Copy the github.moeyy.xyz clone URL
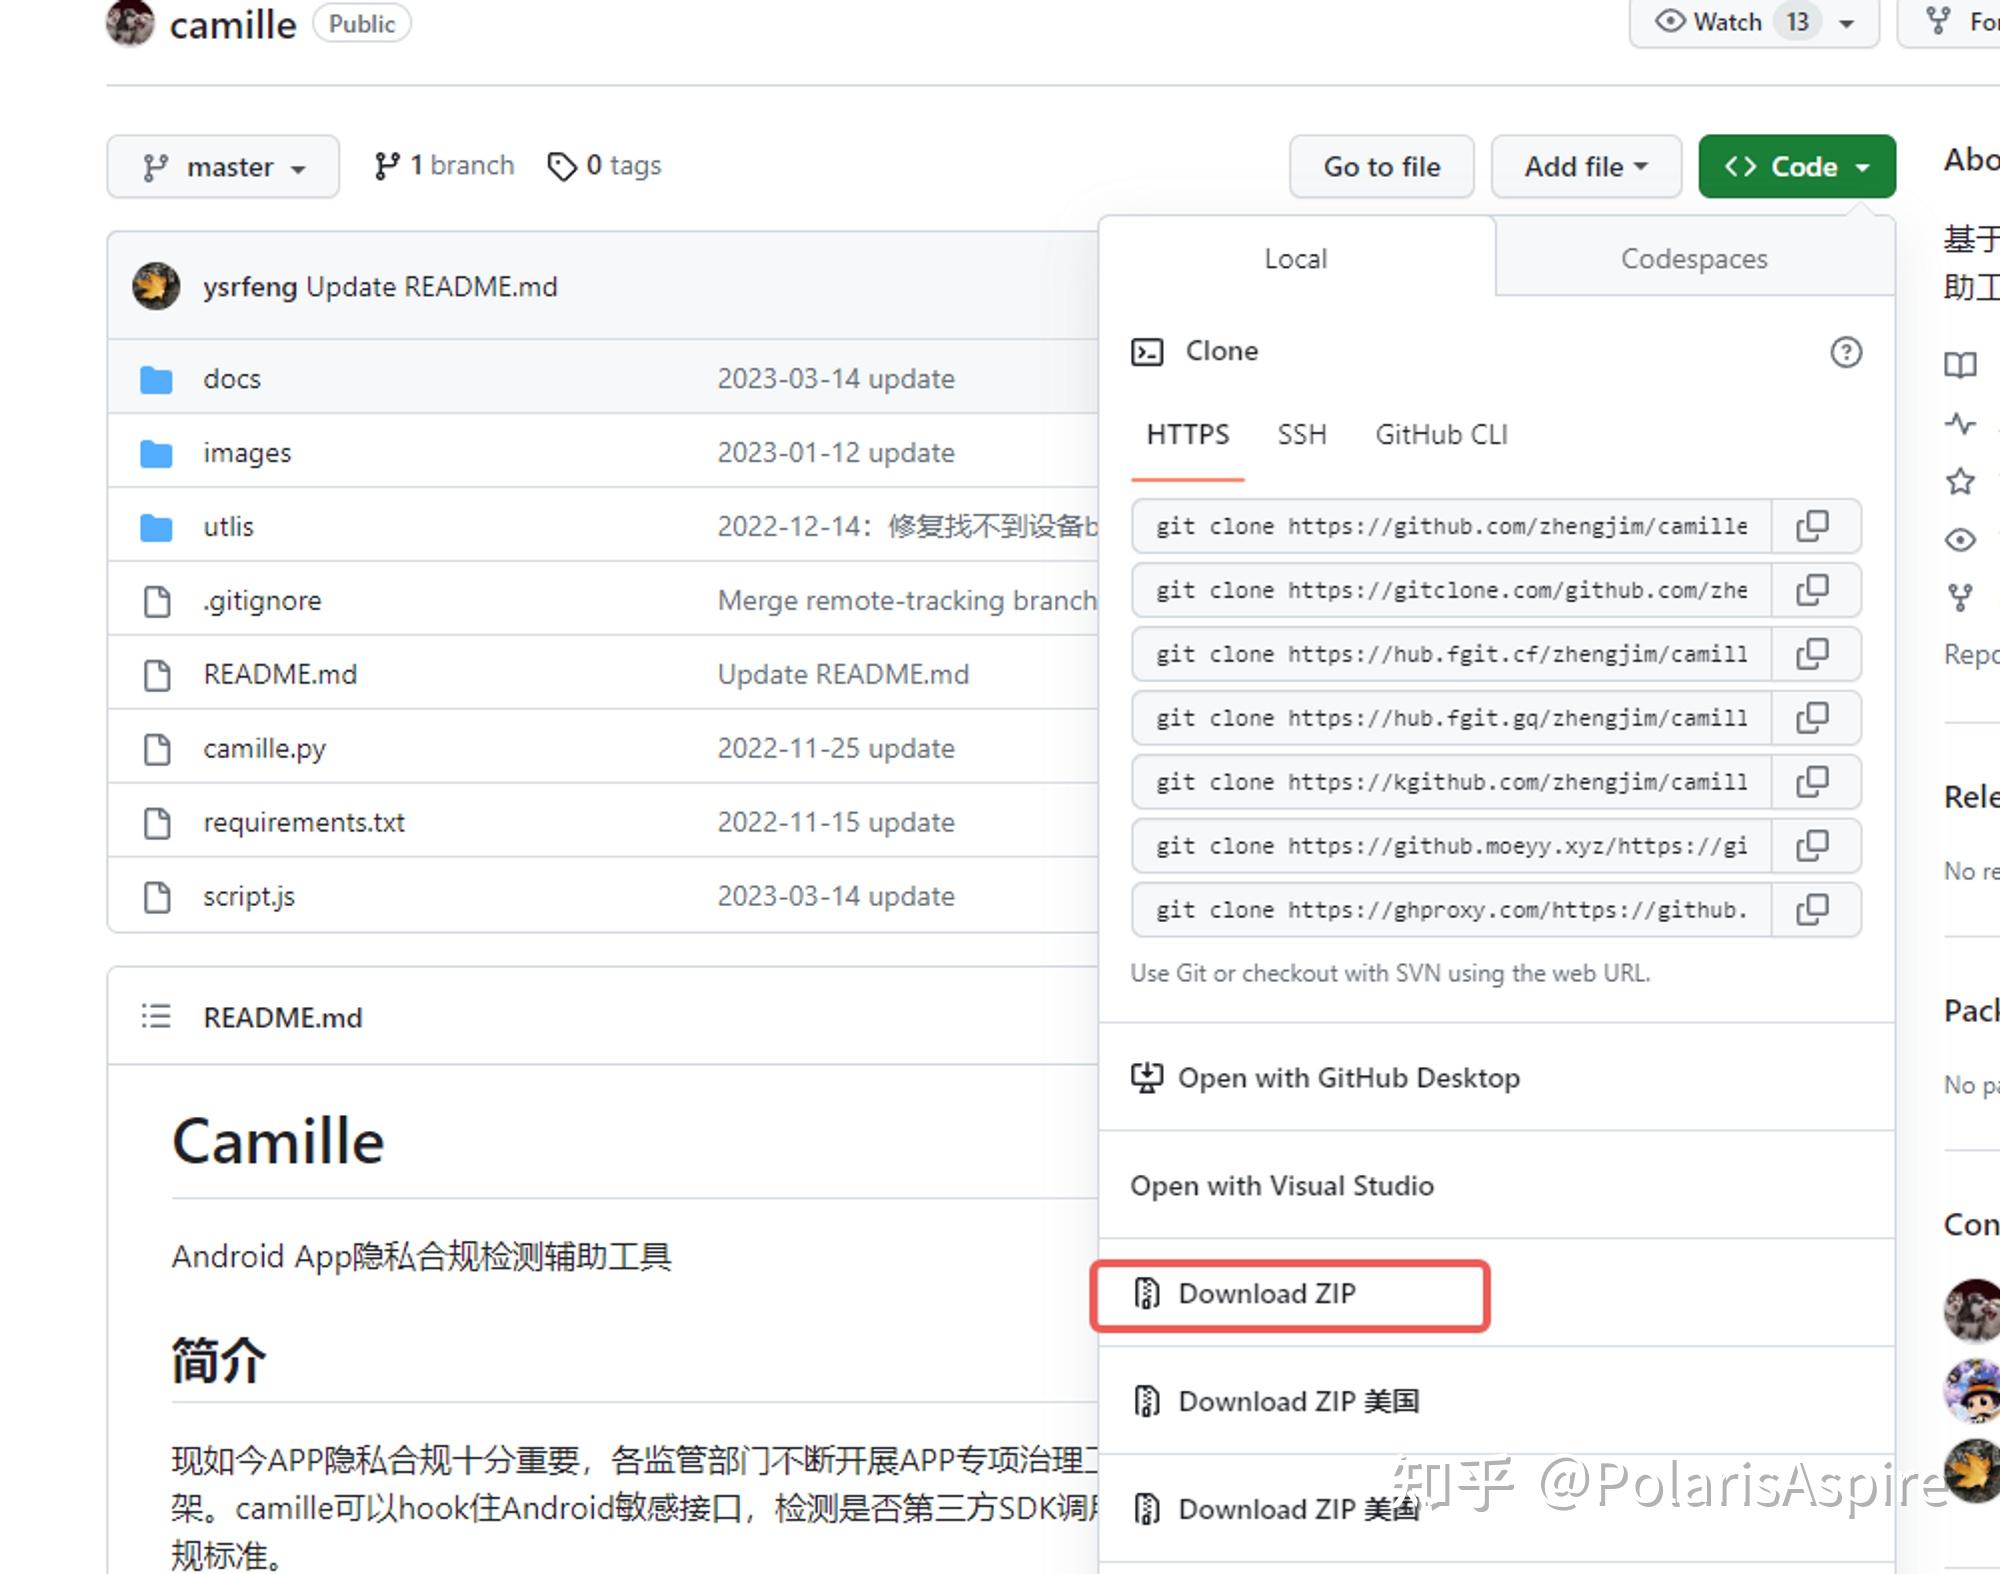 [x=1813, y=846]
